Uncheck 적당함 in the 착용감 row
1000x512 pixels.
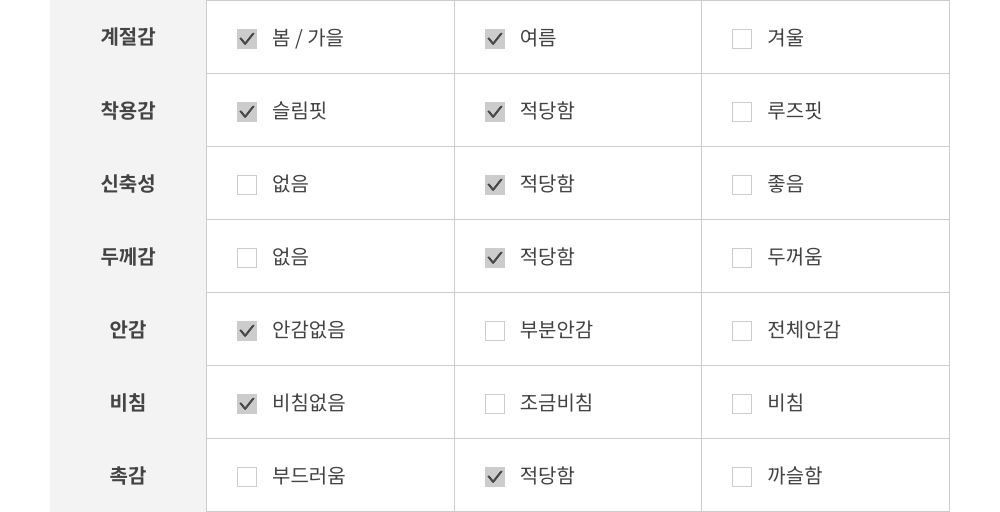coord(495,112)
